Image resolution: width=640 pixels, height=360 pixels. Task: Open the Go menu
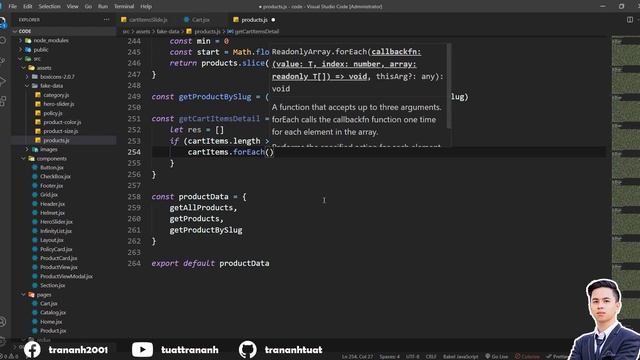(x=88, y=6)
